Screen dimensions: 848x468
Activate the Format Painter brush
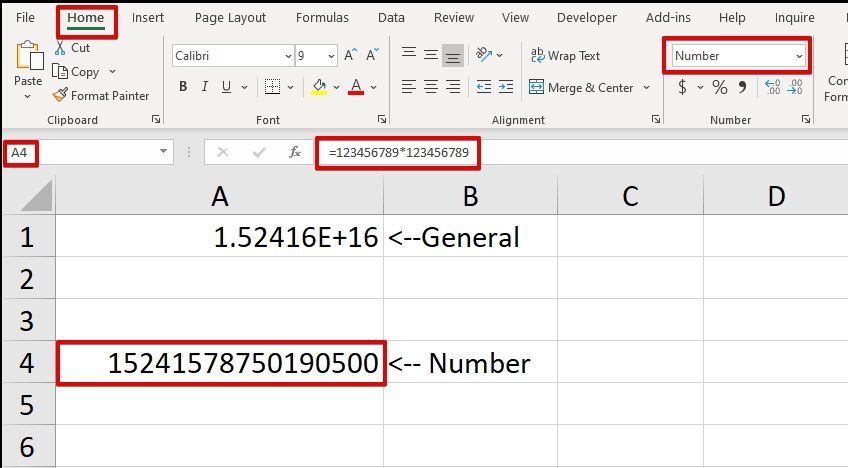60,95
